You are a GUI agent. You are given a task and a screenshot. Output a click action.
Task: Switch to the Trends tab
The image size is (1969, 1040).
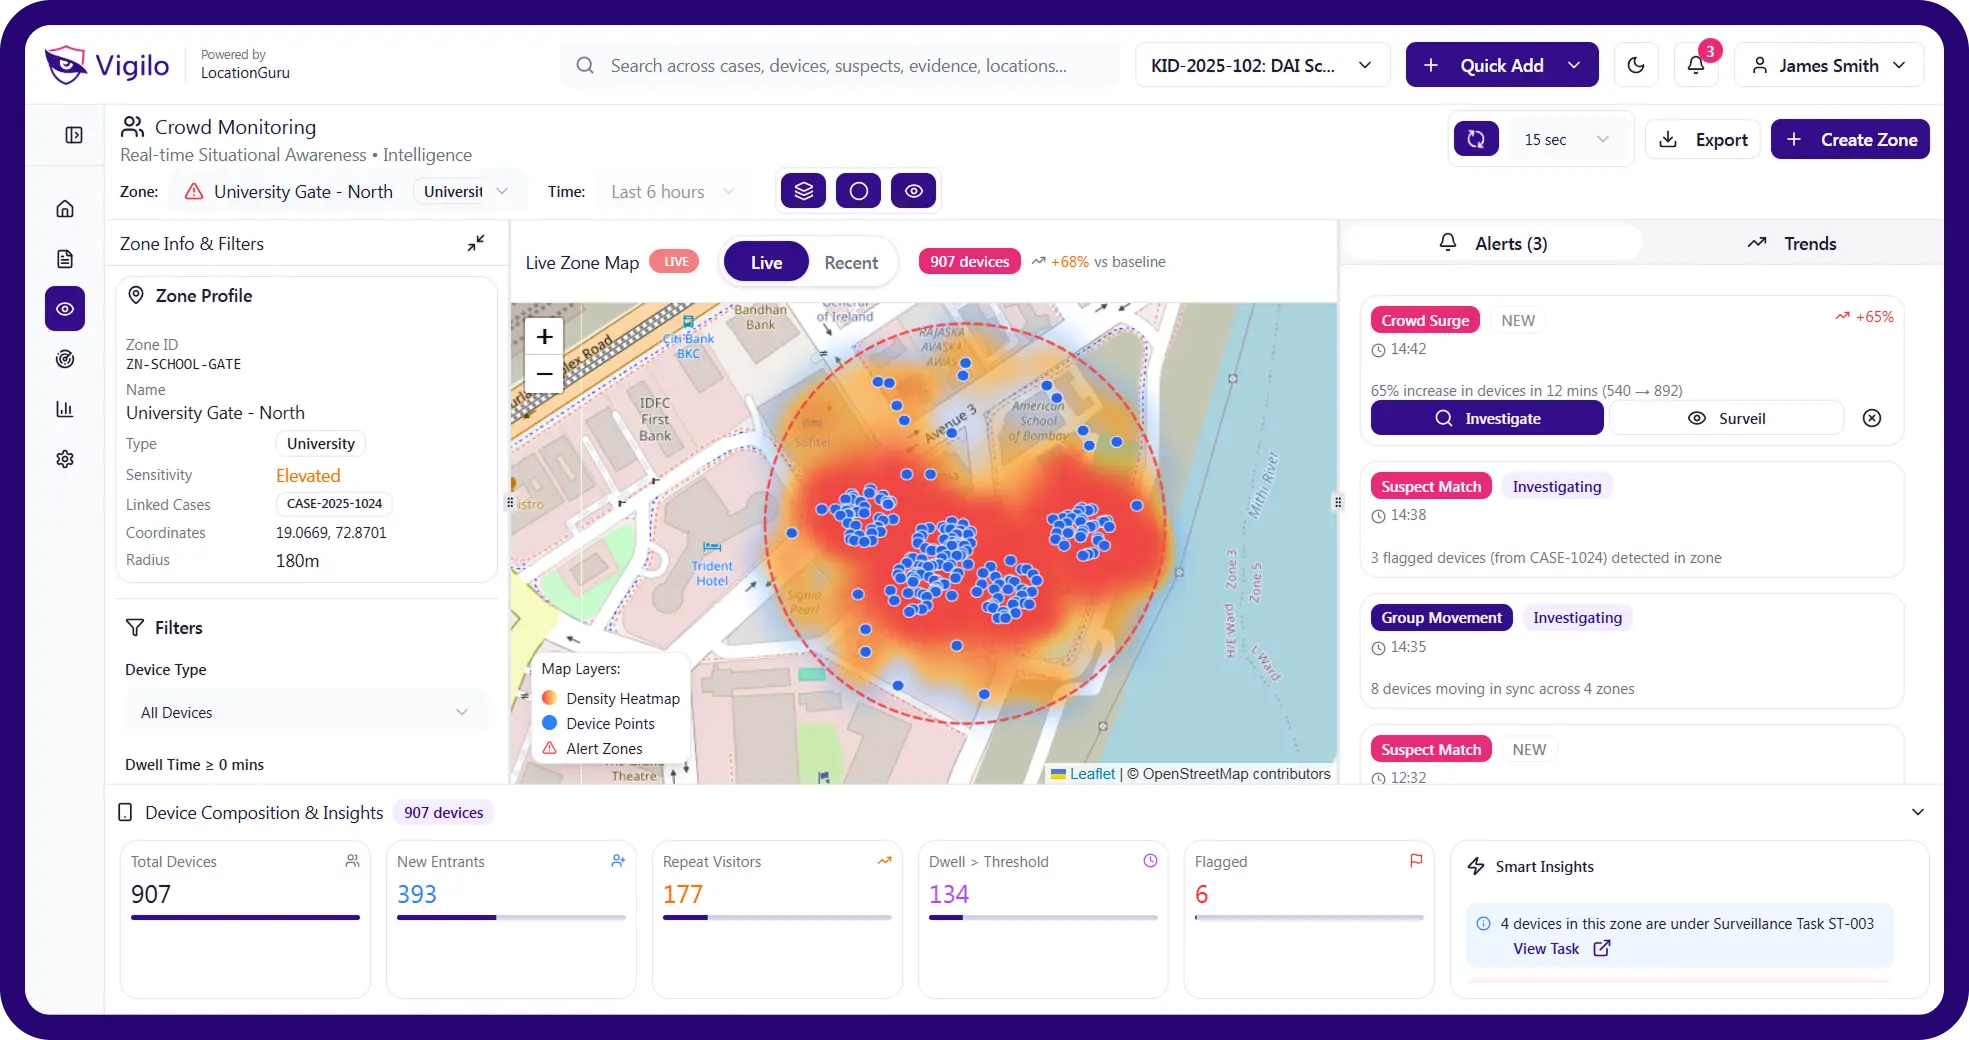(1791, 243)
